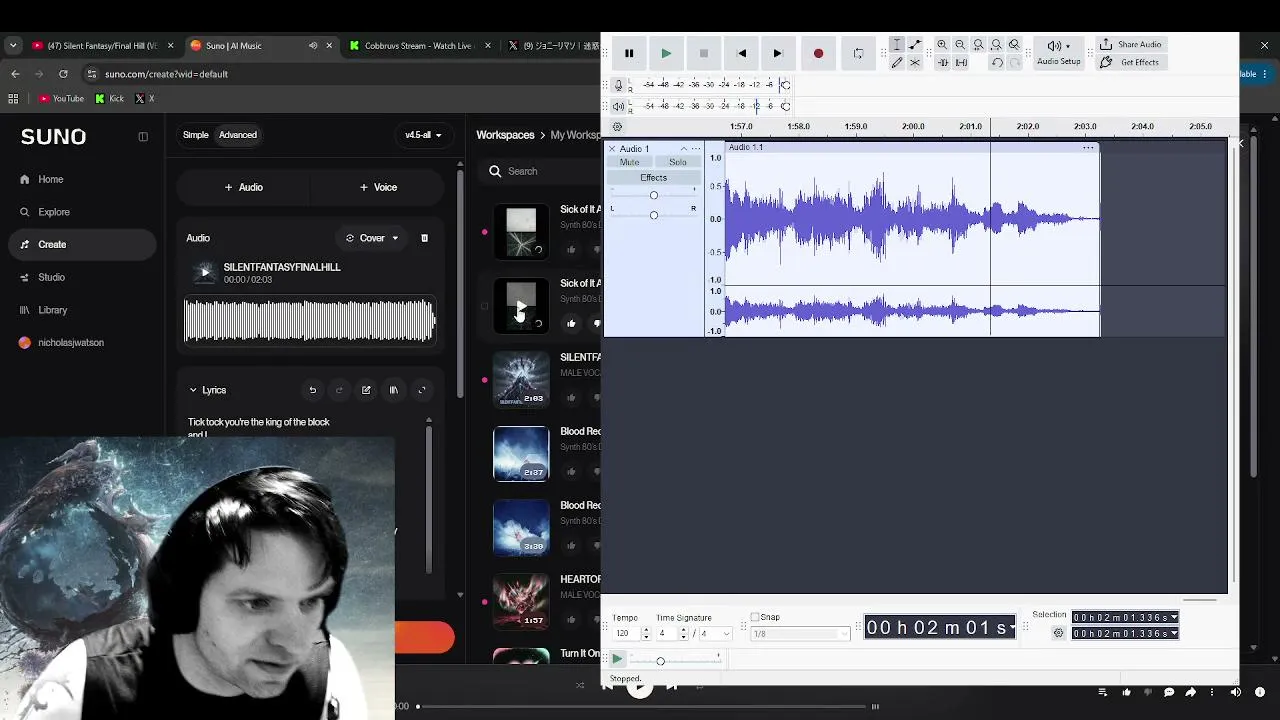Open the Cover mode dropdown

click(372, 238)
